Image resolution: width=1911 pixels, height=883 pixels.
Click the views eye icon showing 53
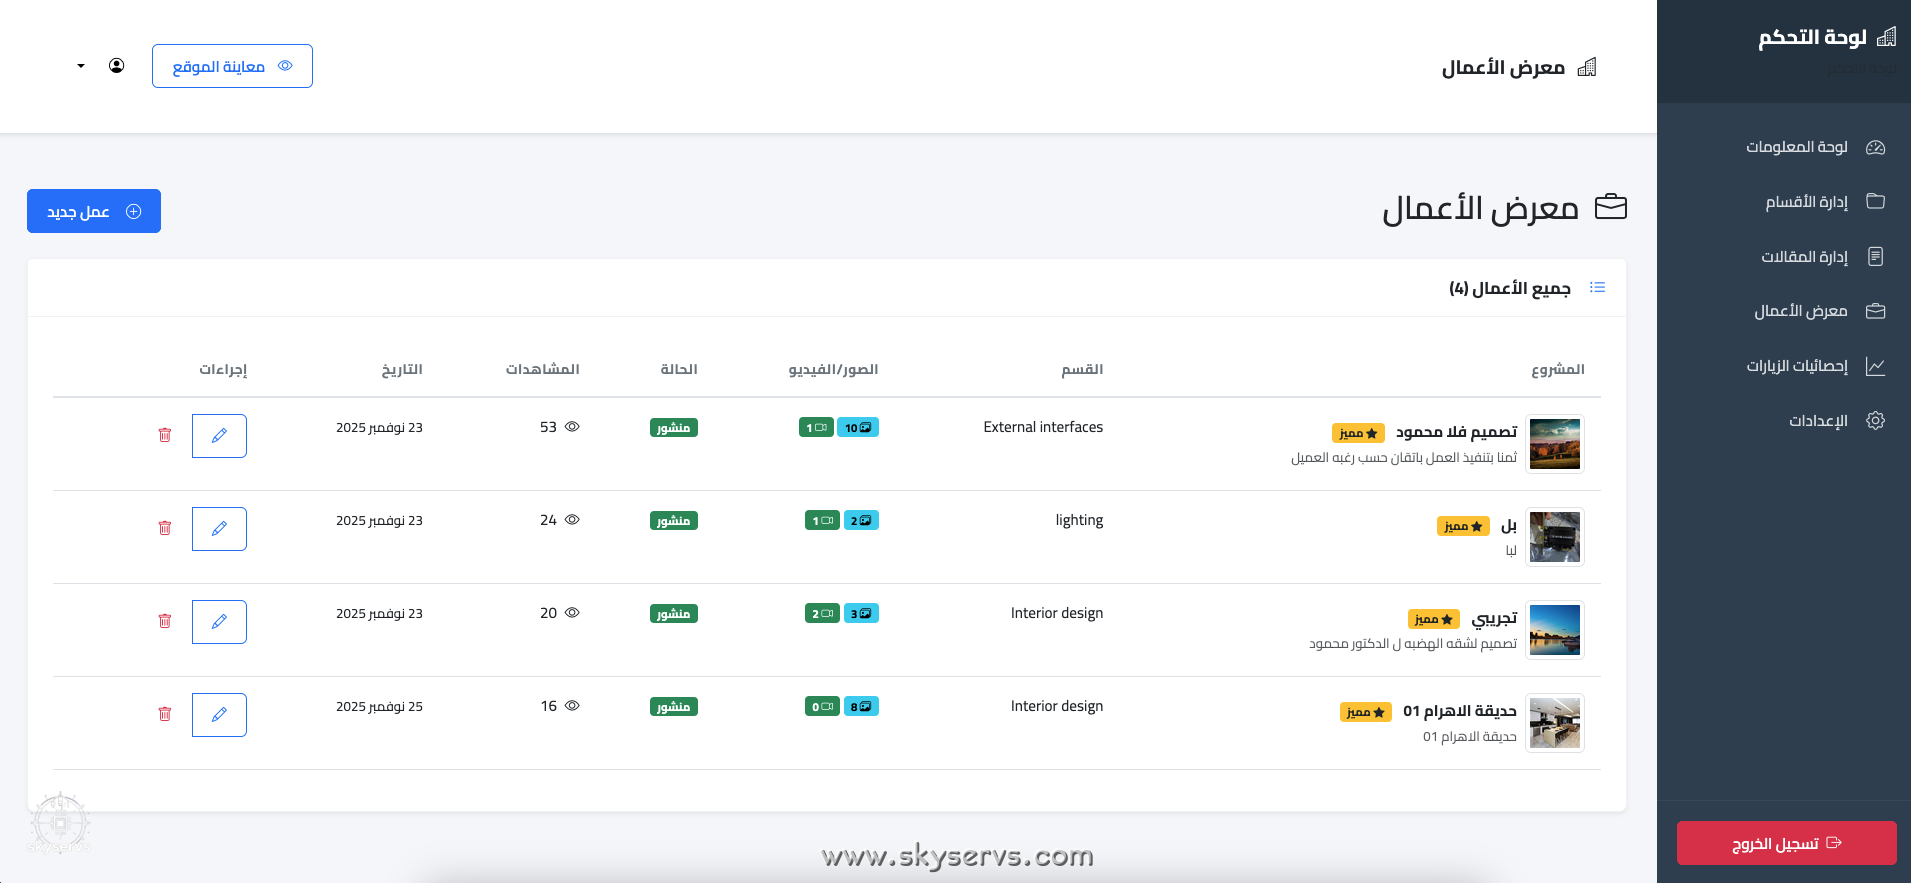(572, 427)
